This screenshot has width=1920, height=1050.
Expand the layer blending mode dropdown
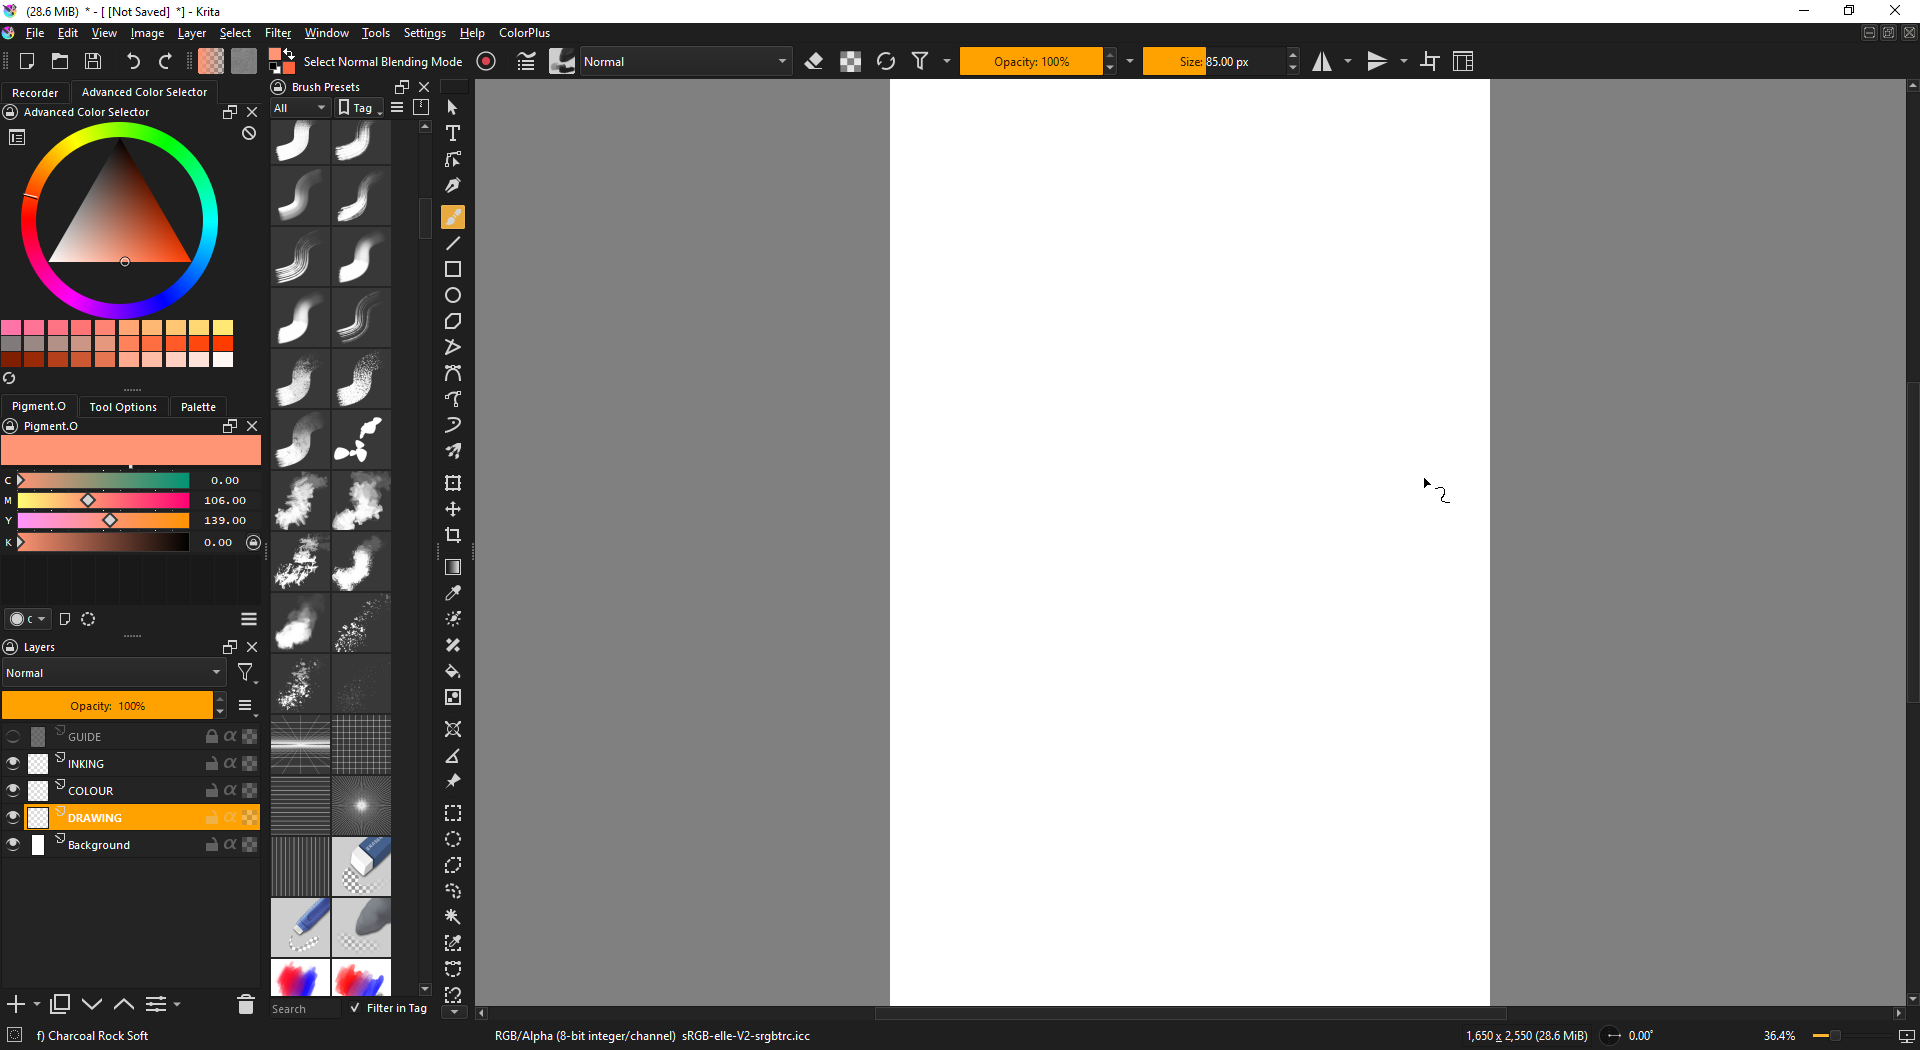[x=113, y=673]
